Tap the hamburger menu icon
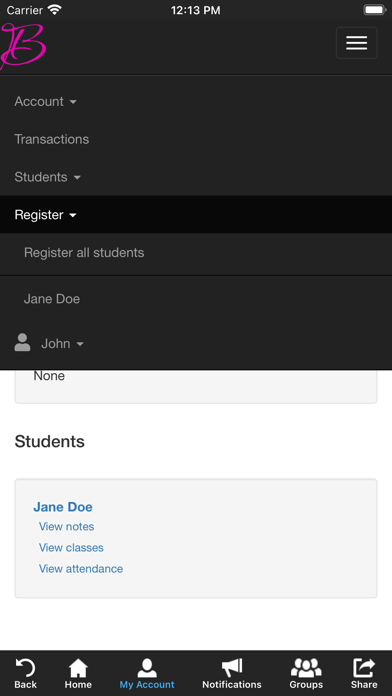This screenshot has width=392, height=696. (x=356, y=43)
